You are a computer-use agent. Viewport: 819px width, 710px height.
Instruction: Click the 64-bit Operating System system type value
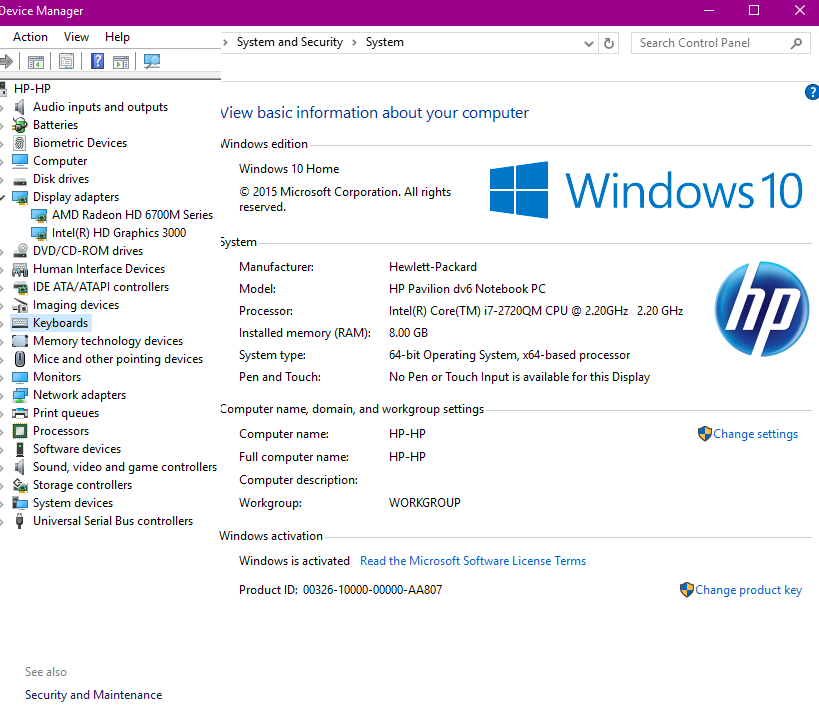point(509,355)
